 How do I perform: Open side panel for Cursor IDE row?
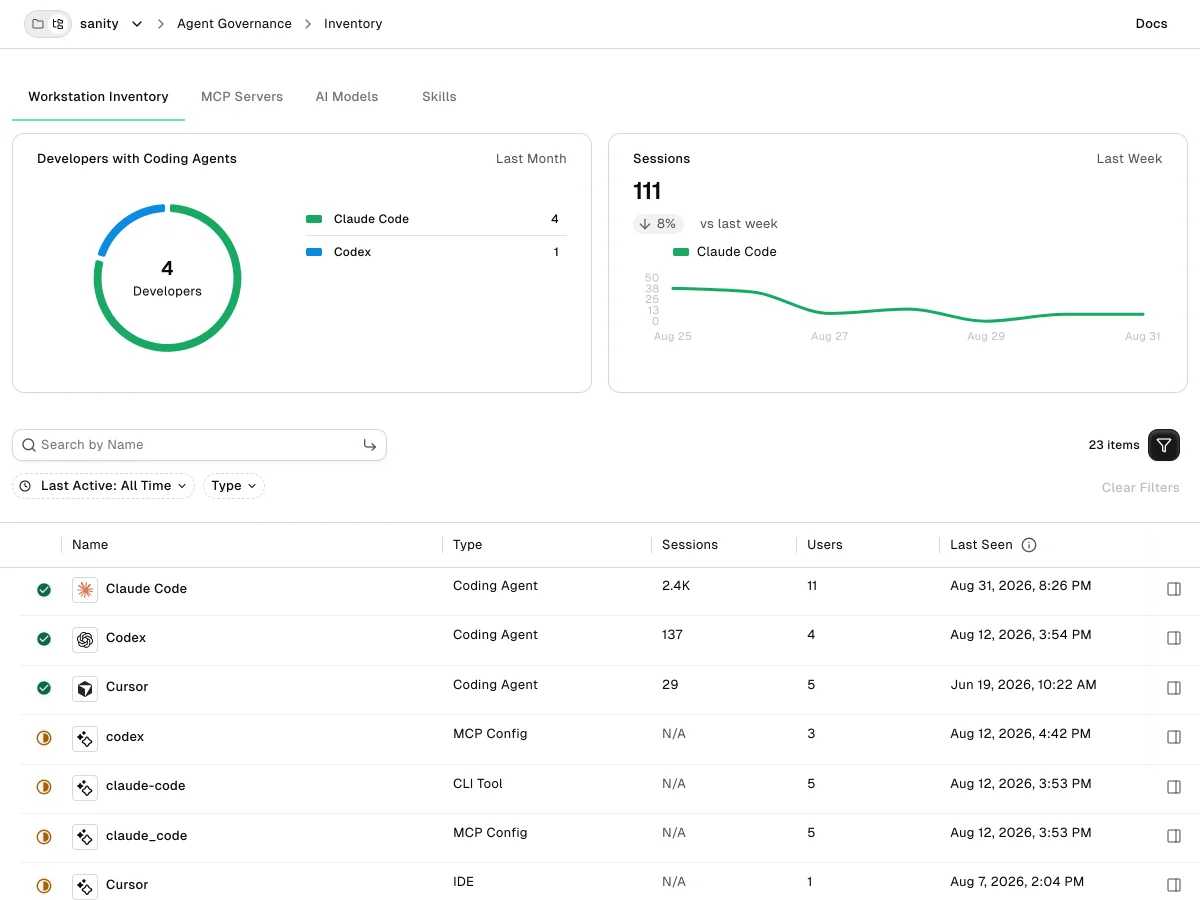click(x=1174, y=885)
